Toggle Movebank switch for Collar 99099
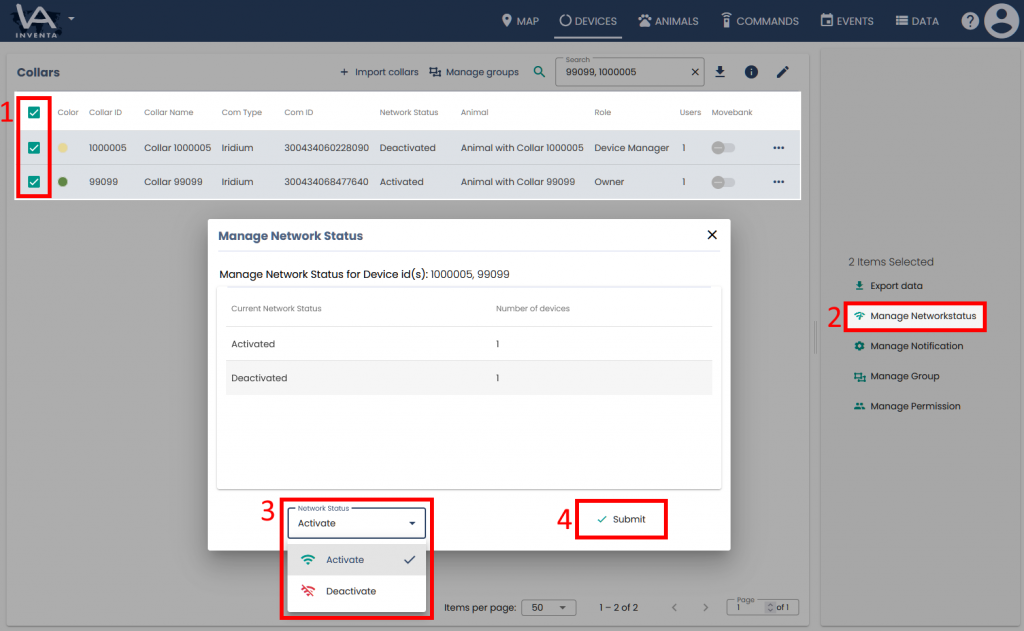 [723, 182]
